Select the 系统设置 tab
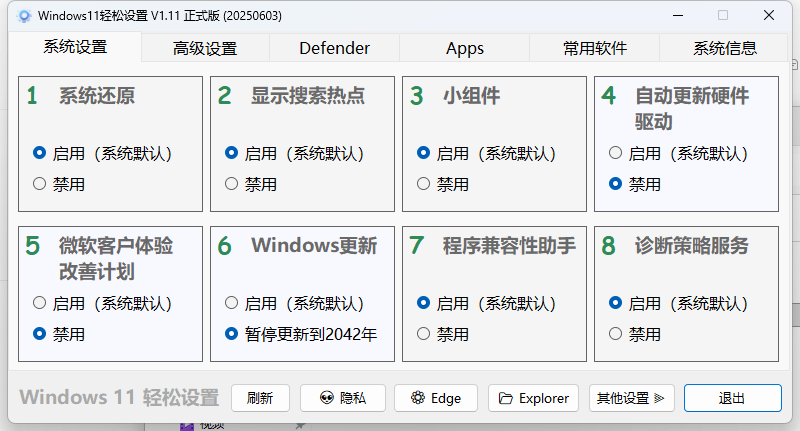 point(75,47)
